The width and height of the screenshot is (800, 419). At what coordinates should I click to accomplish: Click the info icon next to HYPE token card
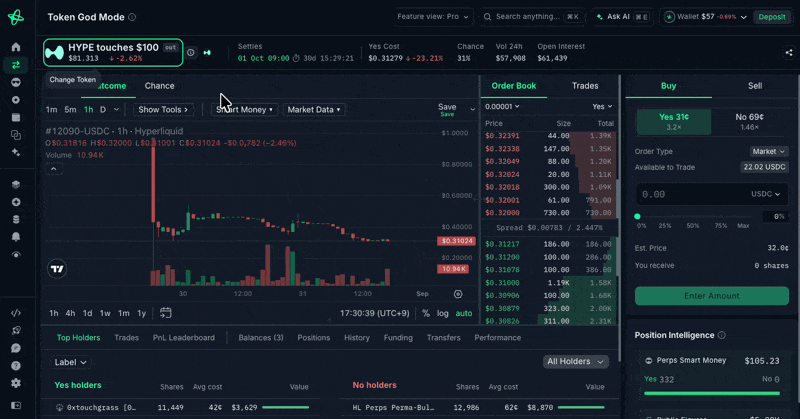click(191, 52)
